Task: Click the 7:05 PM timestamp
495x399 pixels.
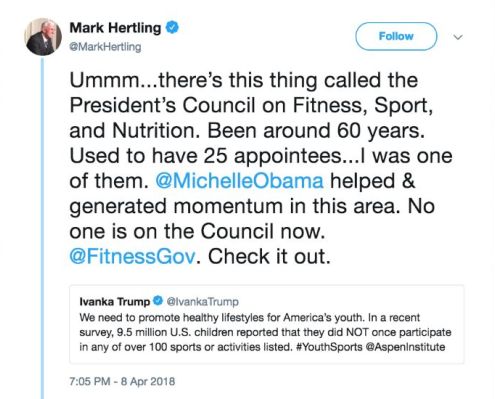Action: coord(90,381)
